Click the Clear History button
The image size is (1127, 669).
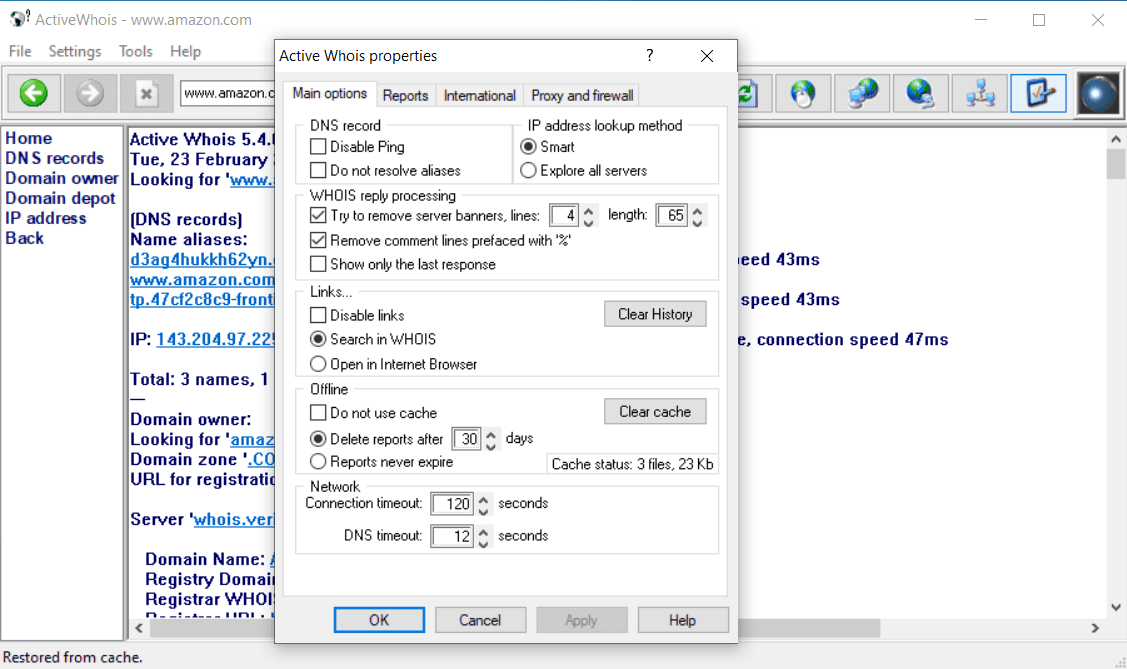click(655, 314)
